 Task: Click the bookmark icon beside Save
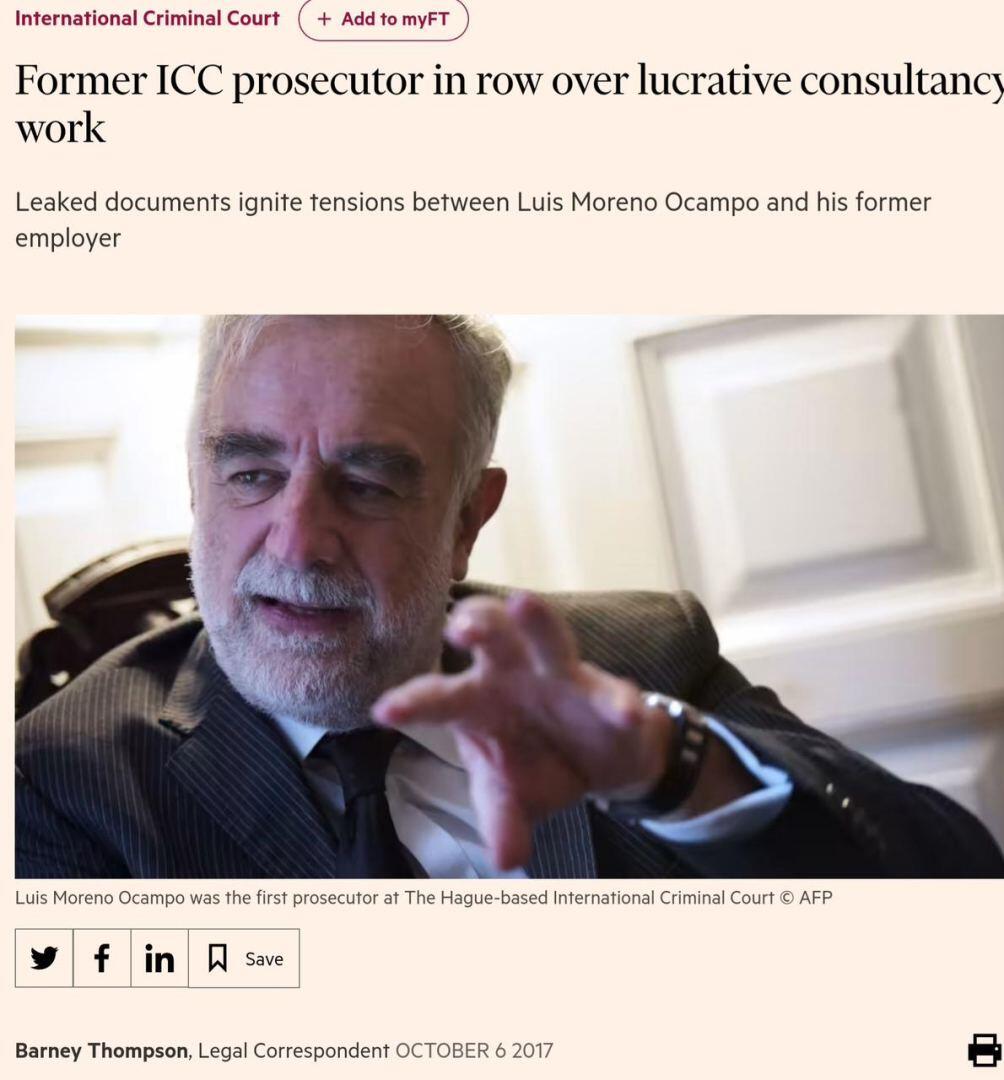click(x=217, y=958)
